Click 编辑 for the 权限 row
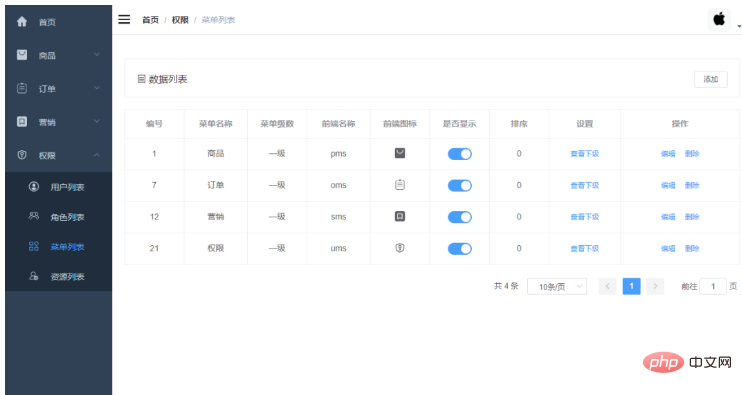This screenshot has width=742, height=395. [x=668, y=248]
